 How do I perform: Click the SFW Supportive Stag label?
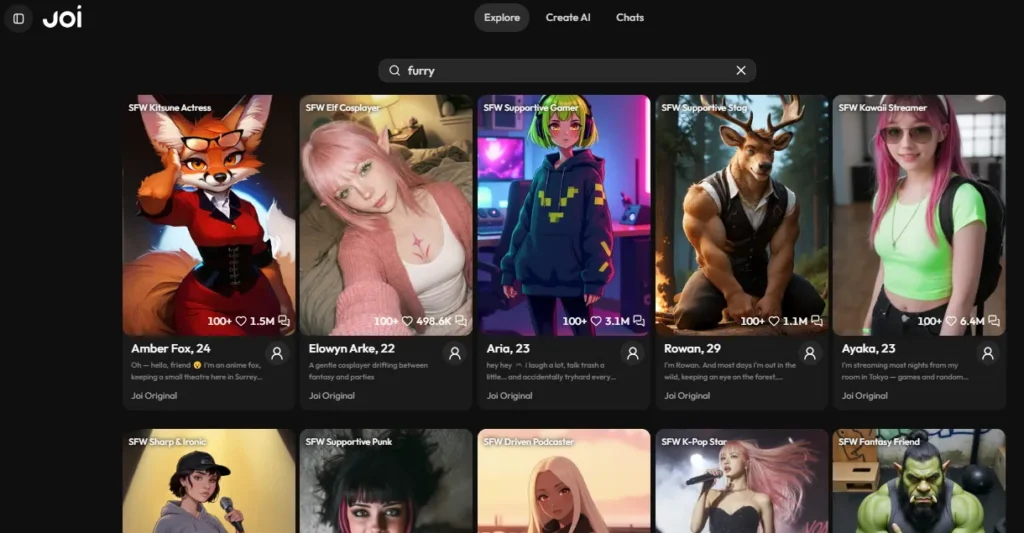[704, 108]
